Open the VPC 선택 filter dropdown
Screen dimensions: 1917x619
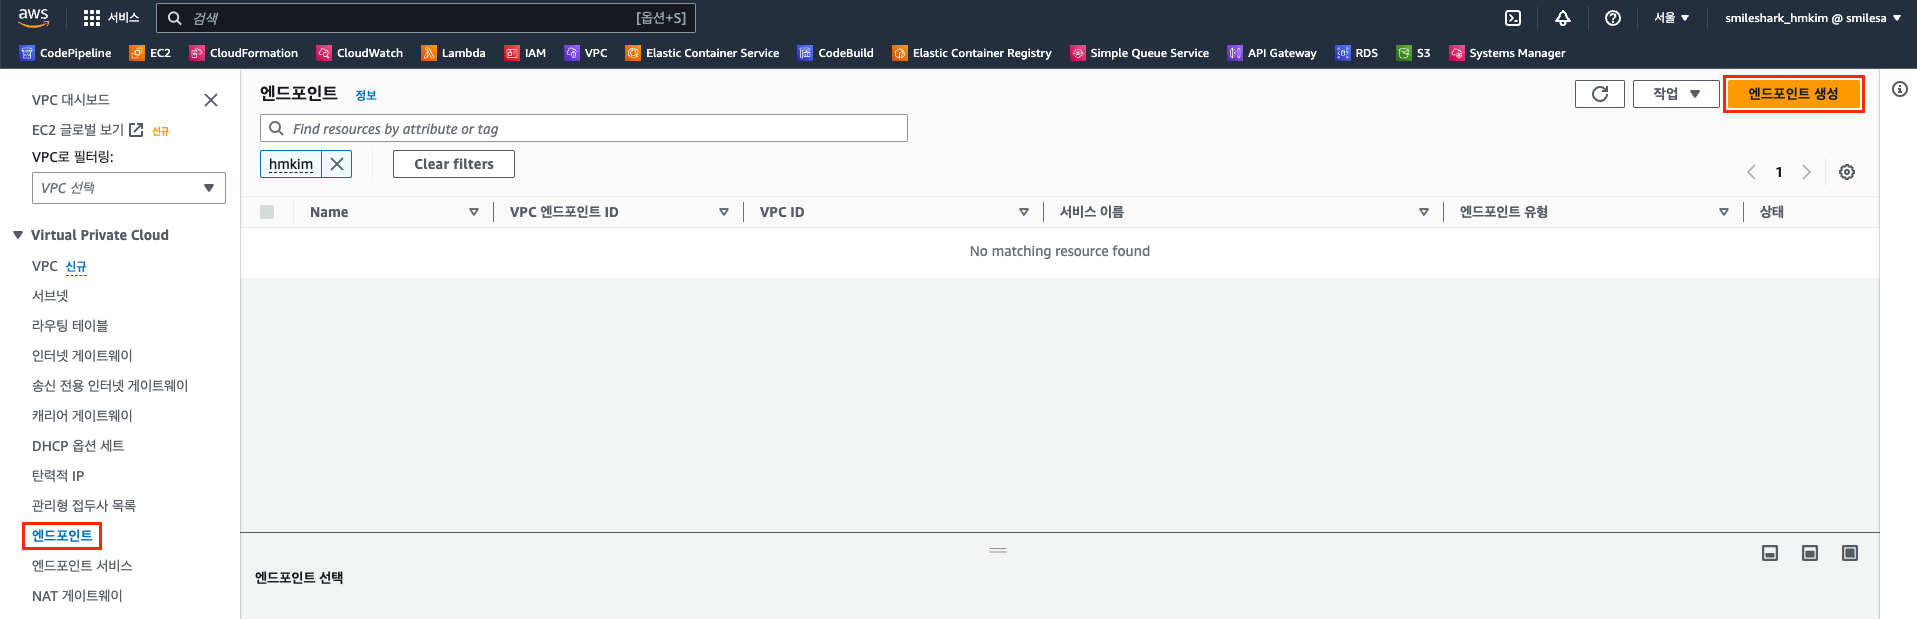coord(129,188)
